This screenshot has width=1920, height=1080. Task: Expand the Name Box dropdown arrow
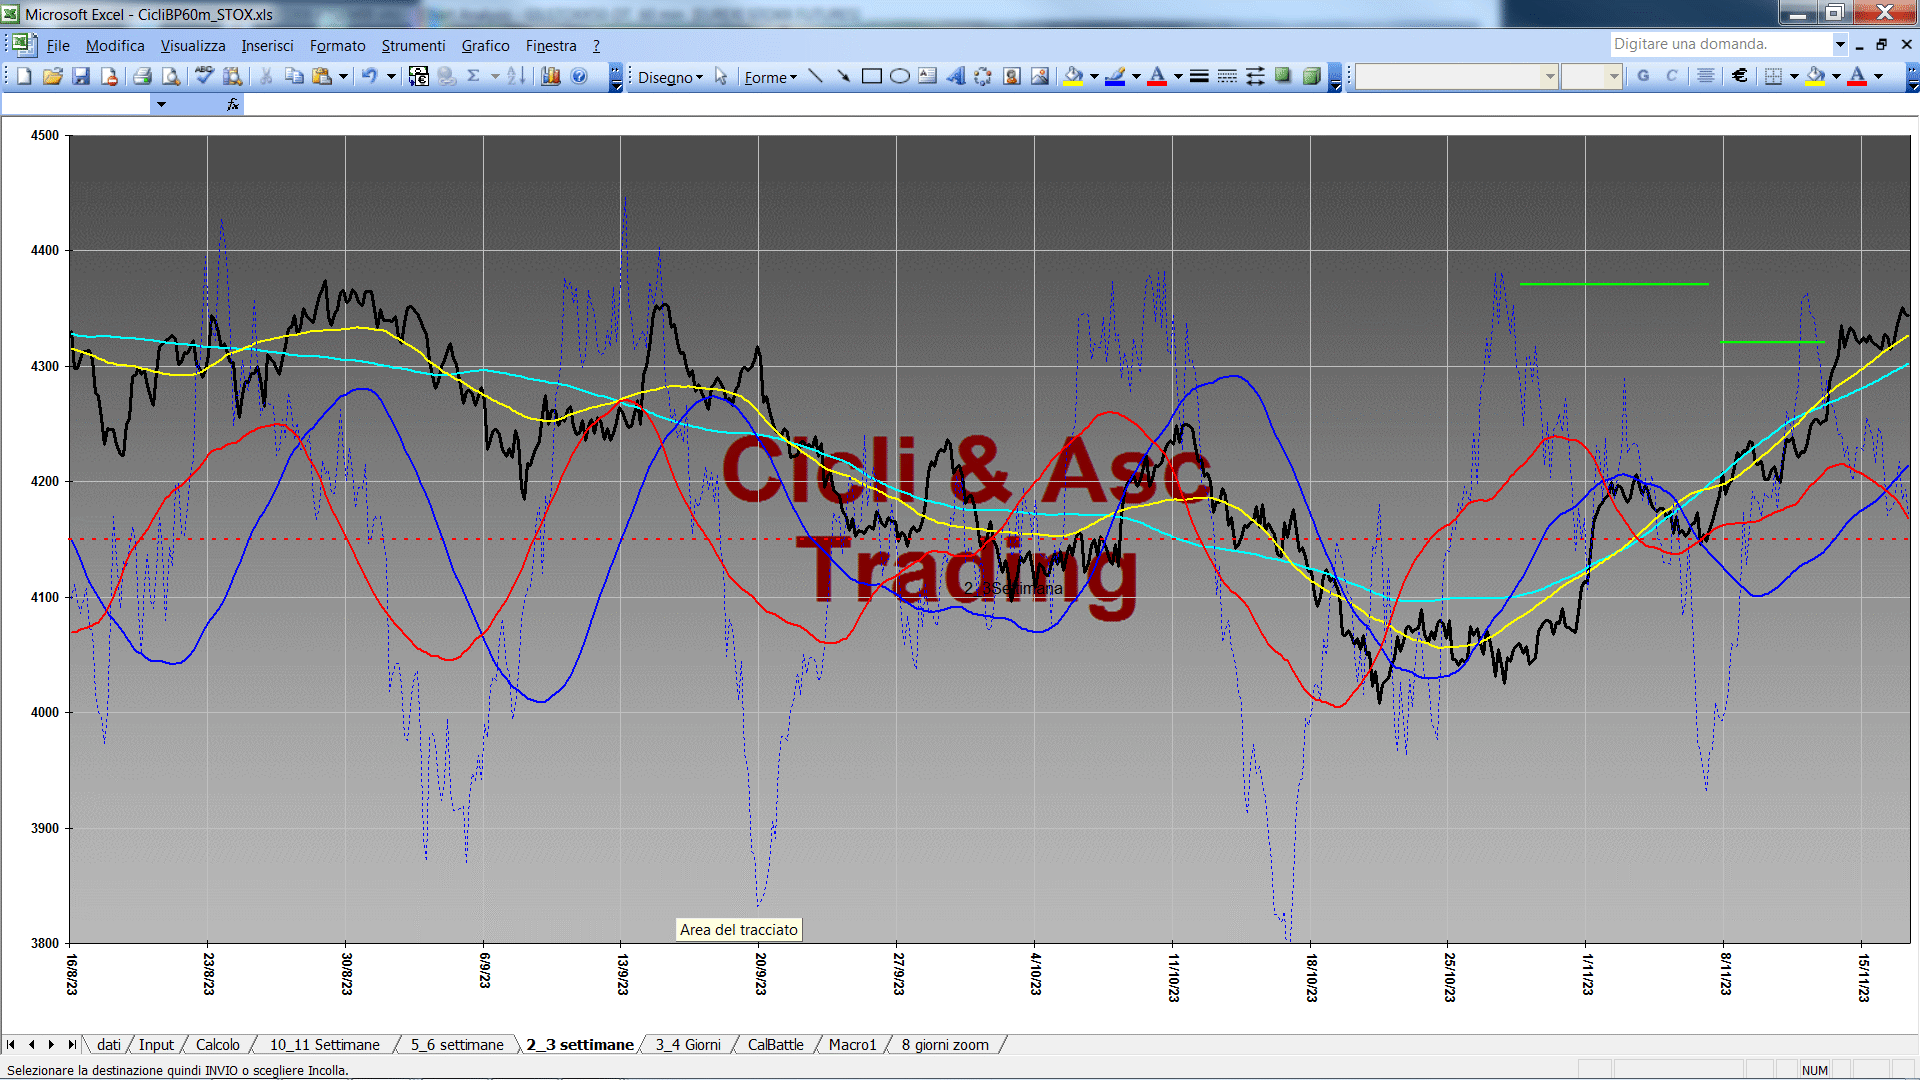(161, 104)
